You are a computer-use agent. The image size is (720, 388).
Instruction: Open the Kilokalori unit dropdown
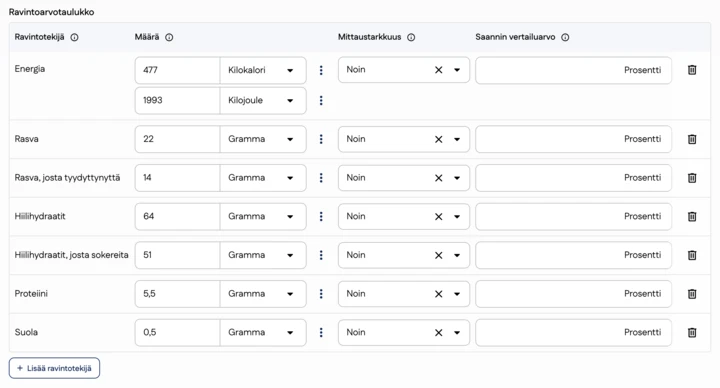click(x=263, y=70)
